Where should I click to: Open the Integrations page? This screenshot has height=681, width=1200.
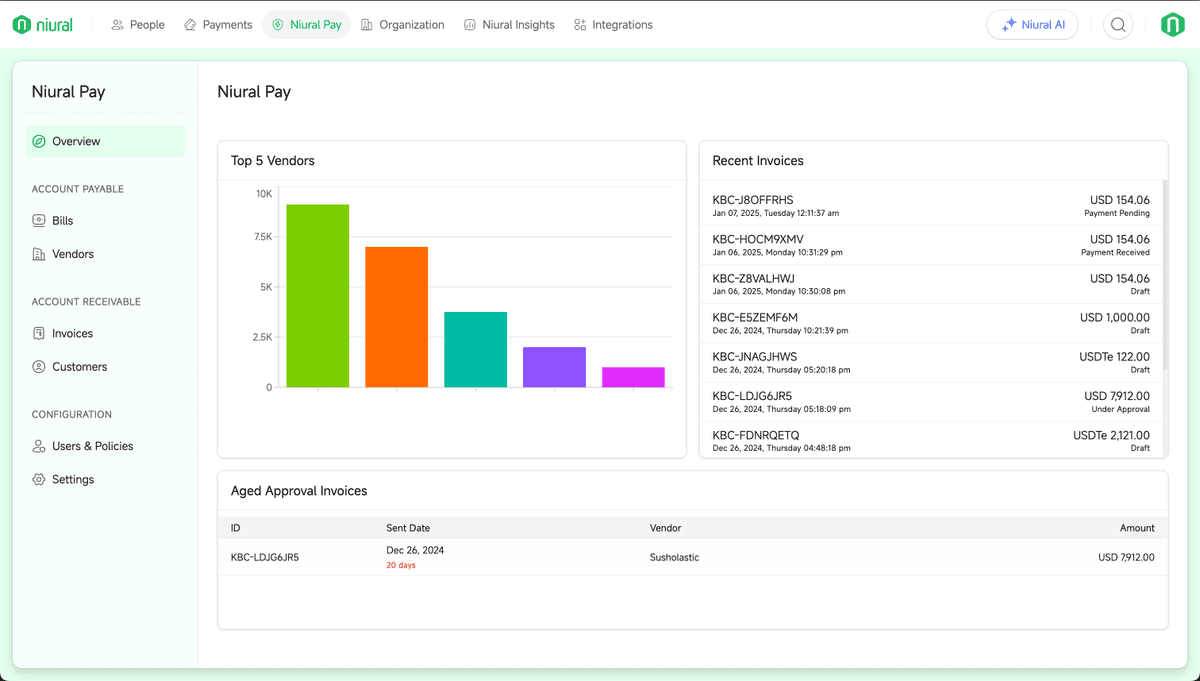(x=613, y=25)
